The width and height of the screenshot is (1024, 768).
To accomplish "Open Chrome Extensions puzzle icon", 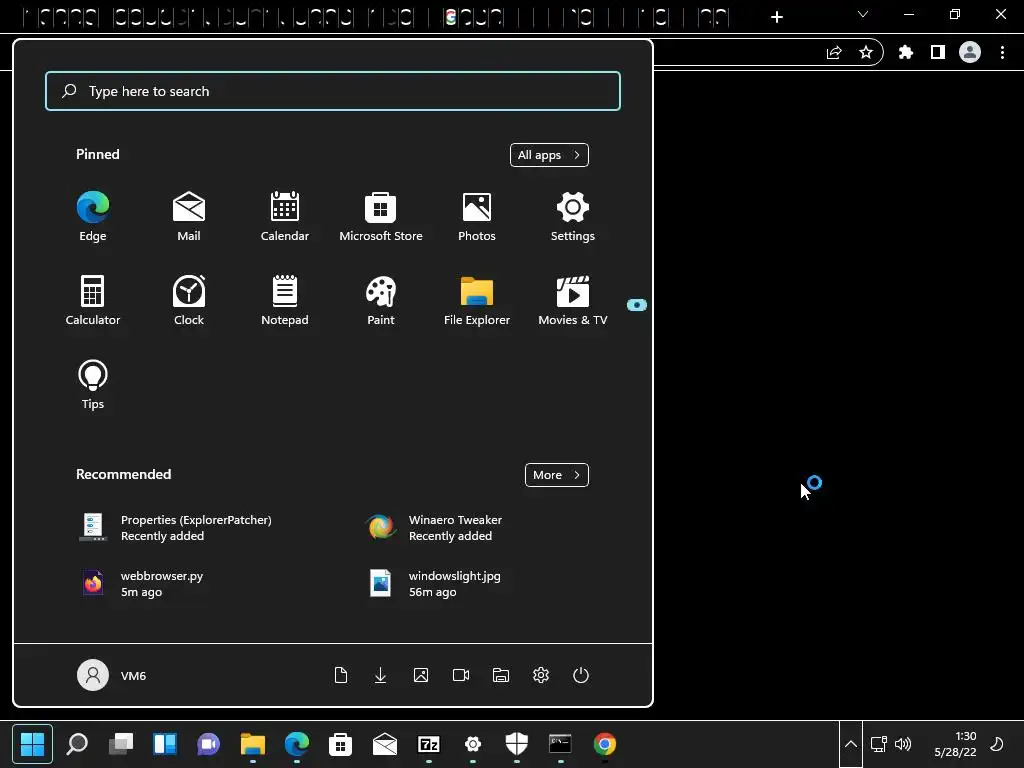I will click(906, 52).
